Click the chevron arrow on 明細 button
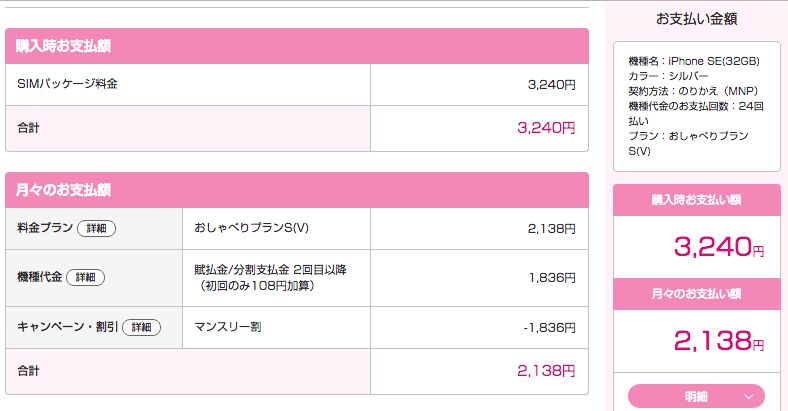Screen dimensions: 788x411 coord(749,397)
